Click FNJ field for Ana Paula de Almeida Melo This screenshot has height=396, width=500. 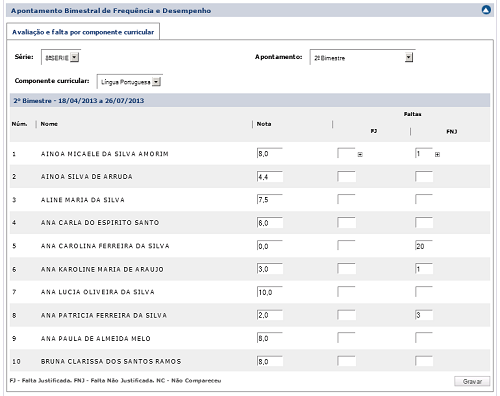point(424,338)
